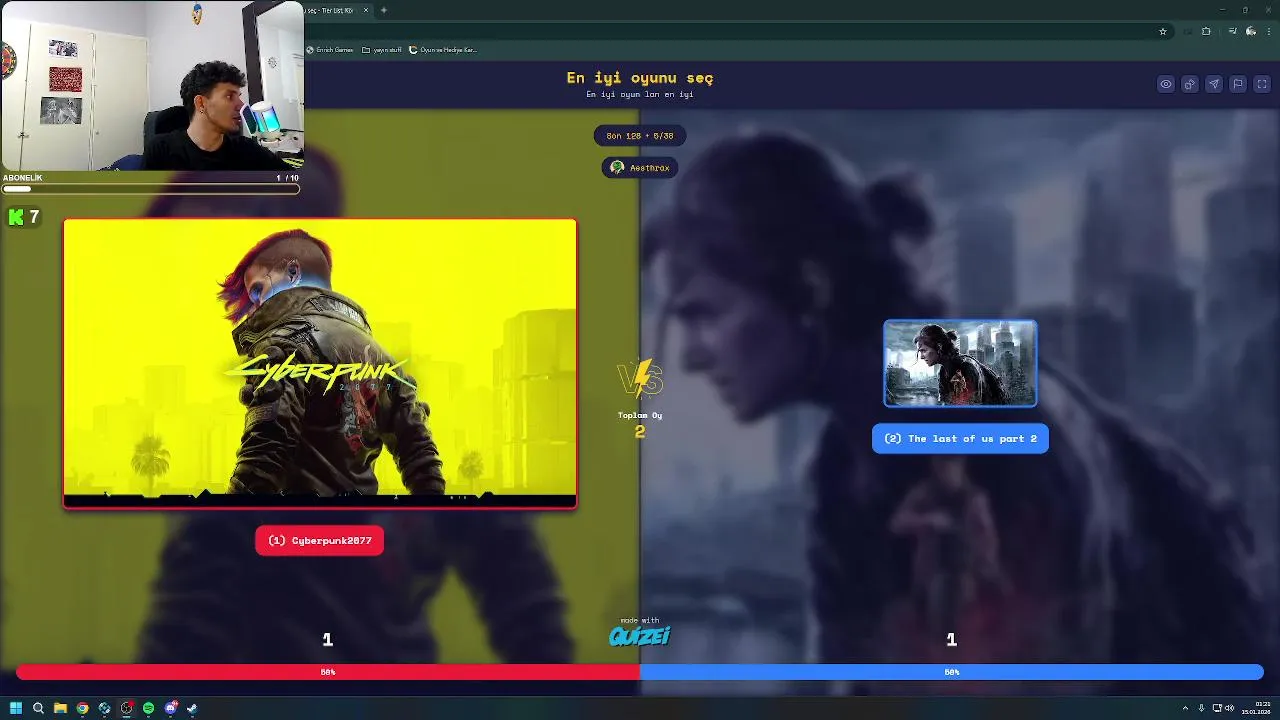Screen dimensions: 1280x720
Task: Open the Windows Start menu
Action: [x=16, y=708]
